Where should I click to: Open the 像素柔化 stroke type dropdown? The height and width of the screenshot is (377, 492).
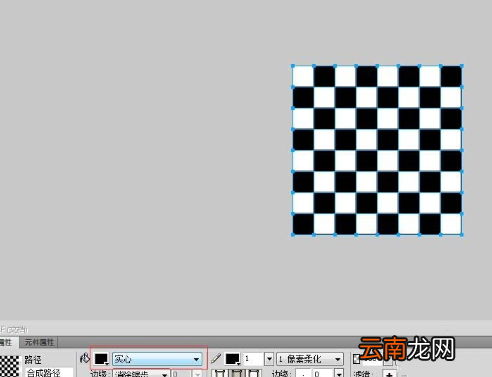pyautogui.click(x=310, y=359)
